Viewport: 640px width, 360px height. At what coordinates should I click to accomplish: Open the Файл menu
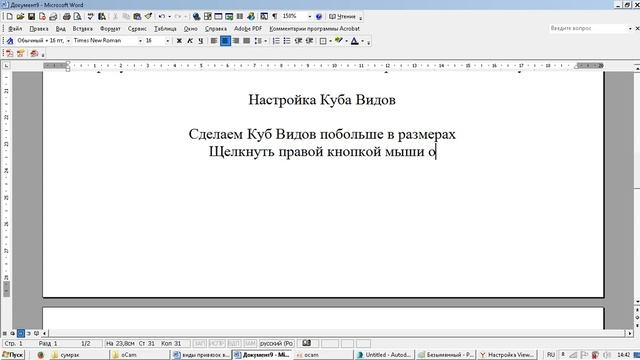pos(15,29)
